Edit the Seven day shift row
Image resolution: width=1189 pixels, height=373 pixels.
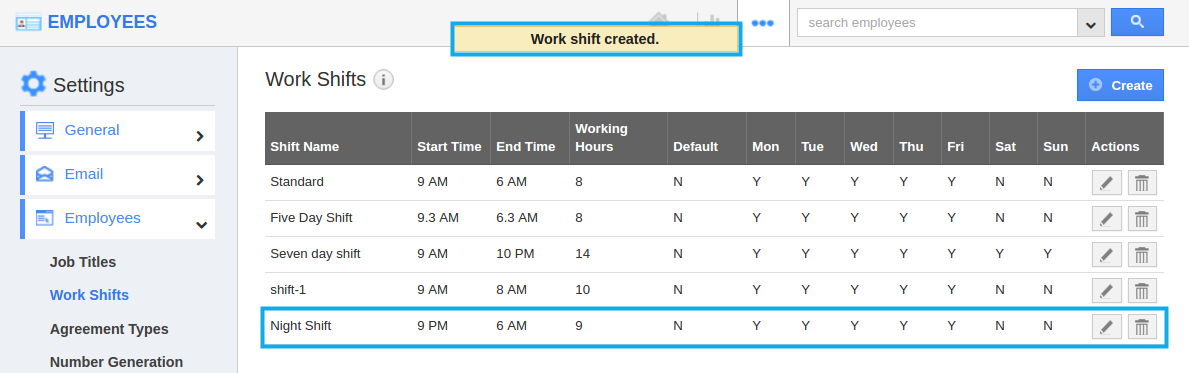(x=1106, y=255)
